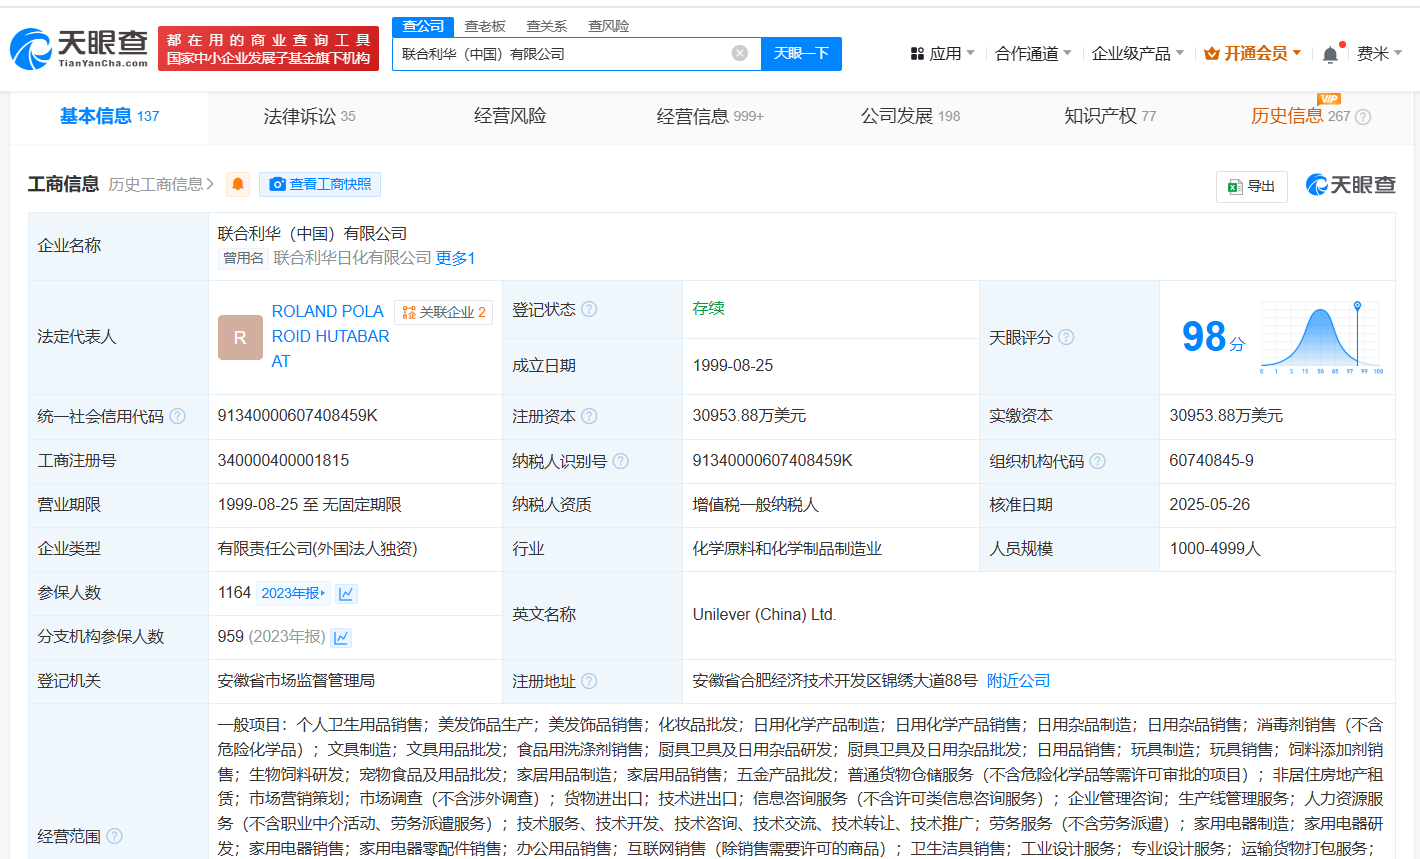
Task: Click the 天眼查 logo to go home
Action: click(x=79, y=48)
